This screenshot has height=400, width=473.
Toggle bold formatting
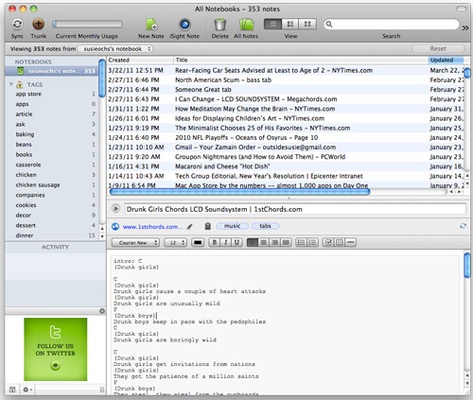[214, 243]
